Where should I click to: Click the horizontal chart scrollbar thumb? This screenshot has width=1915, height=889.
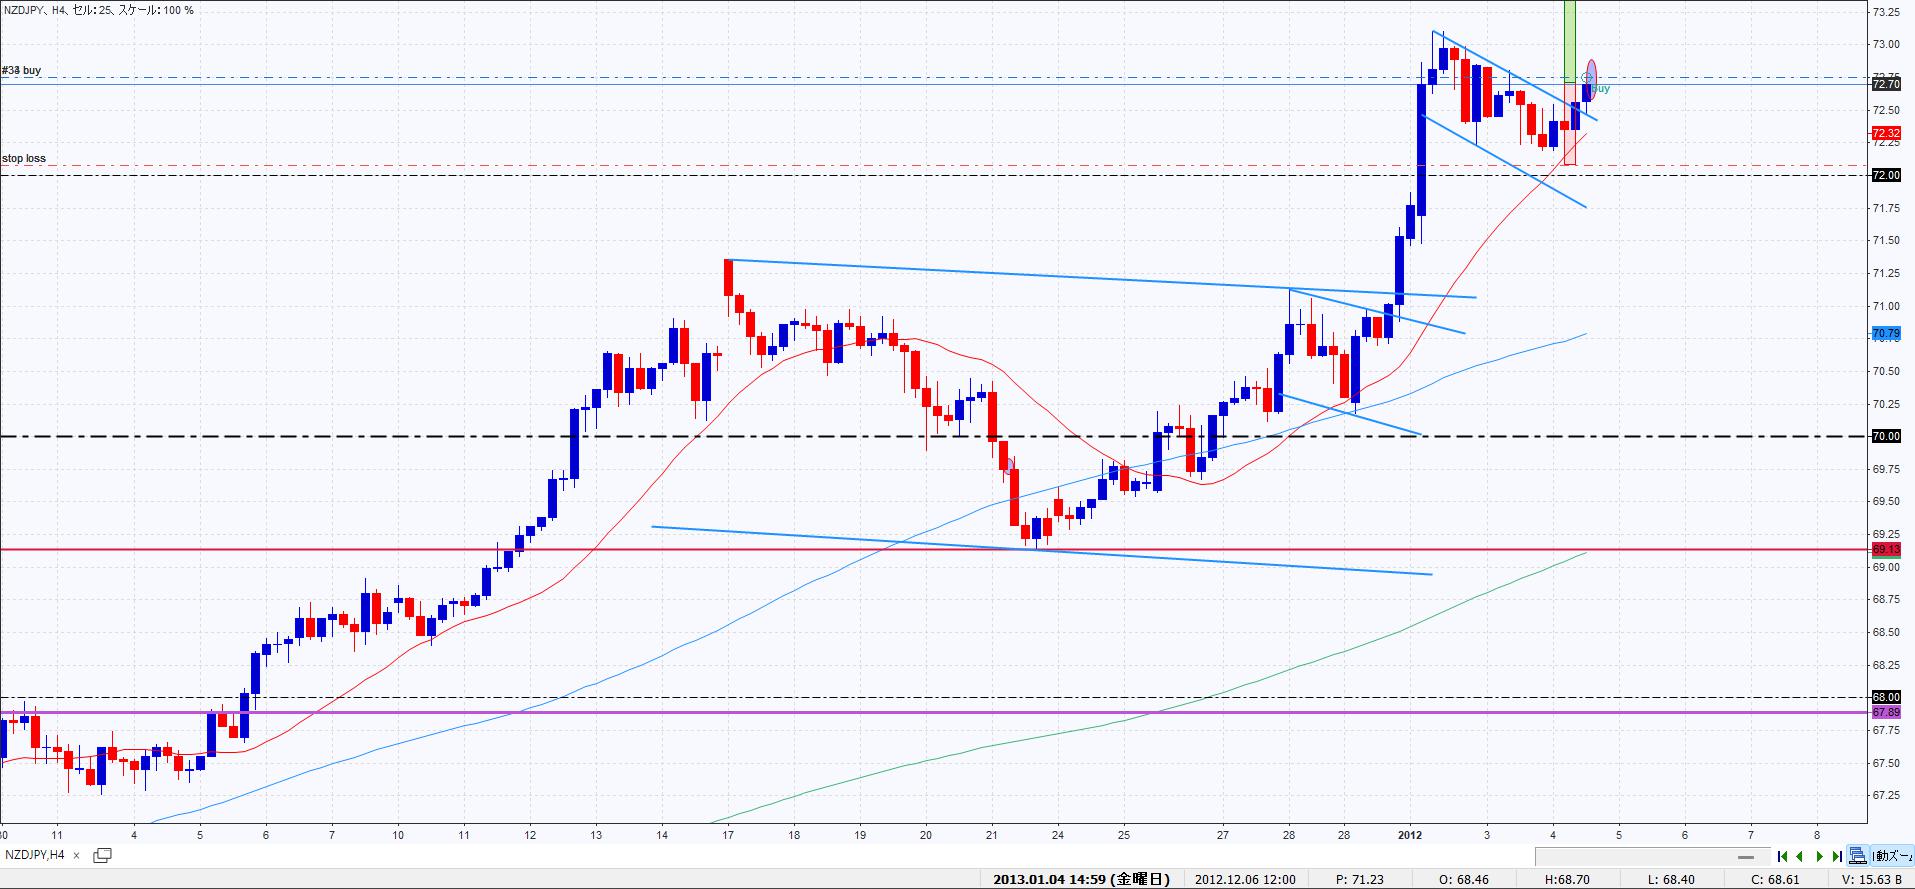pos(1746,857)
